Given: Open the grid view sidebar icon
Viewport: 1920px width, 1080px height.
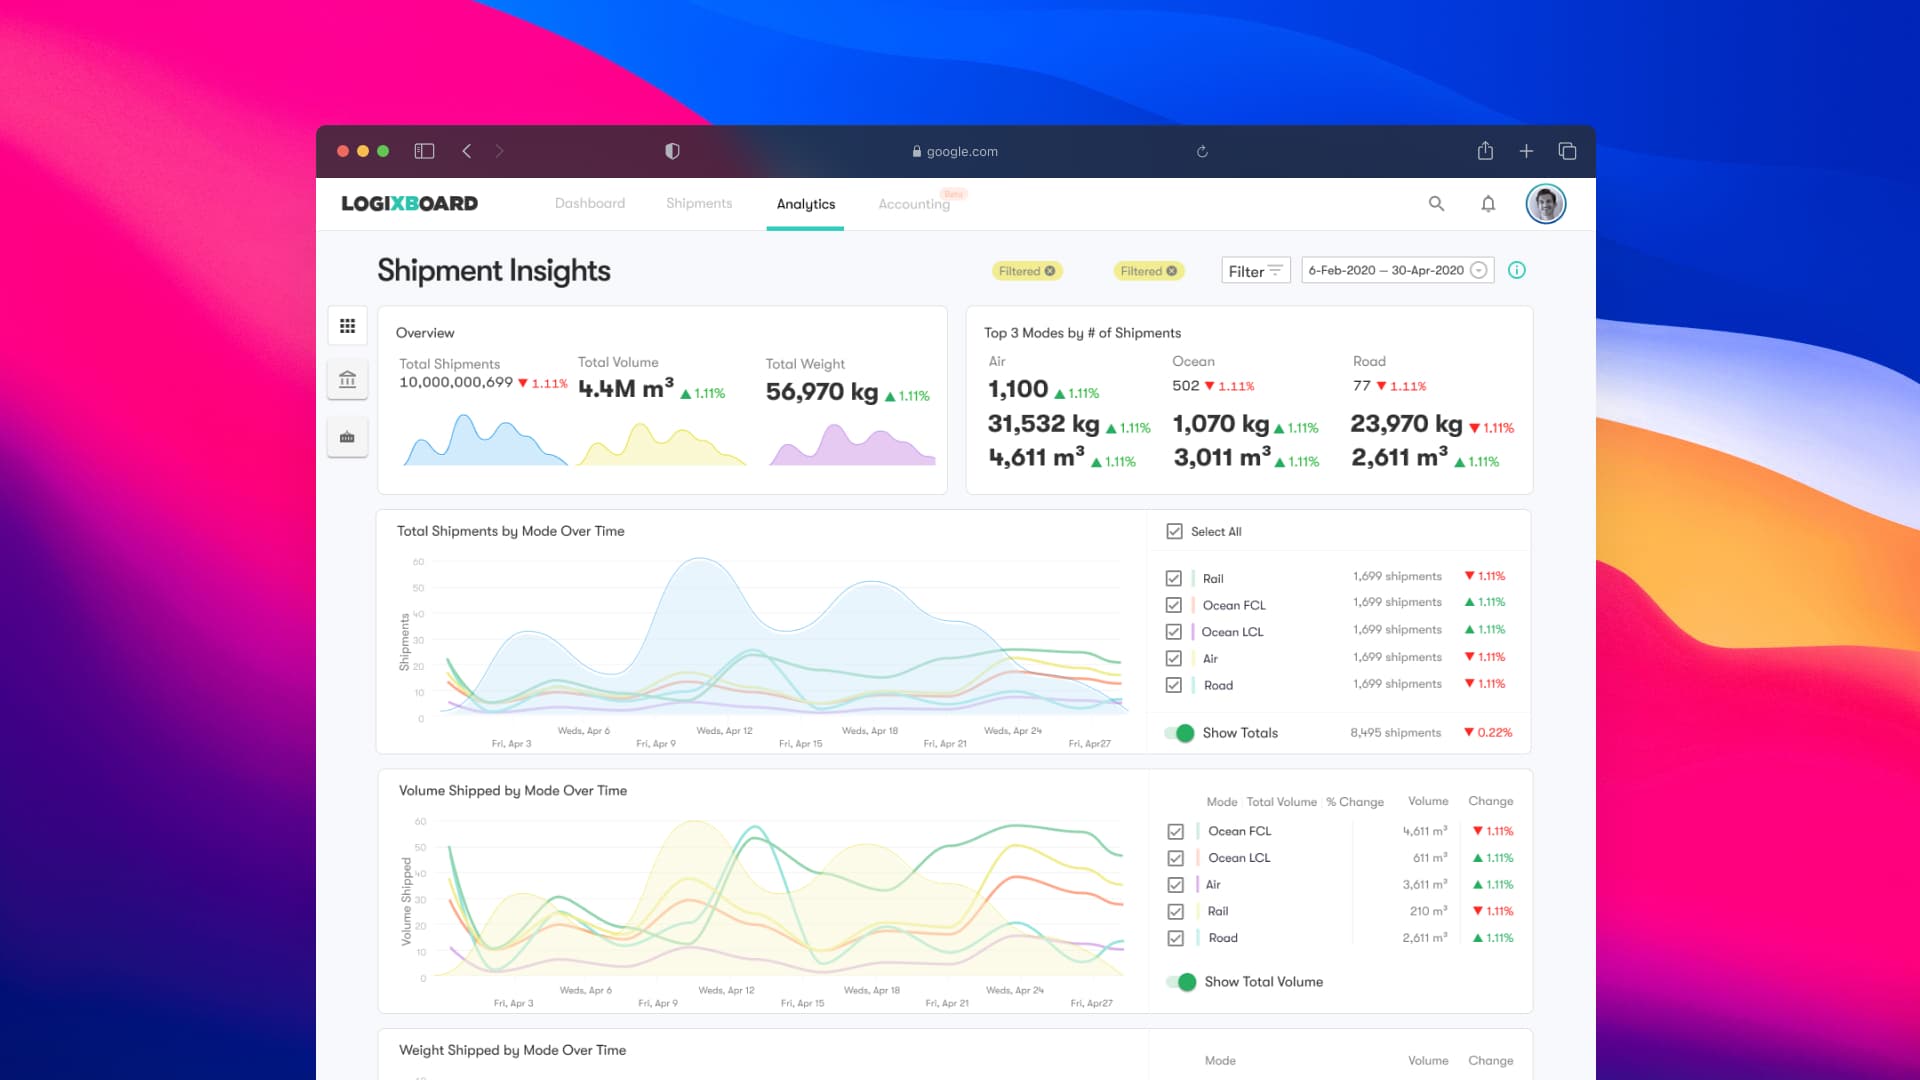Looking at the screenshot, I should (x=347, y=326).
